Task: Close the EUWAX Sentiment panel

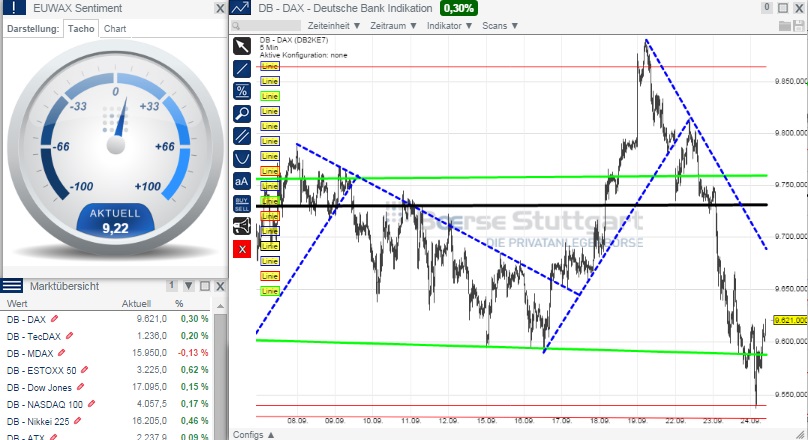Action: click(220, 8)
